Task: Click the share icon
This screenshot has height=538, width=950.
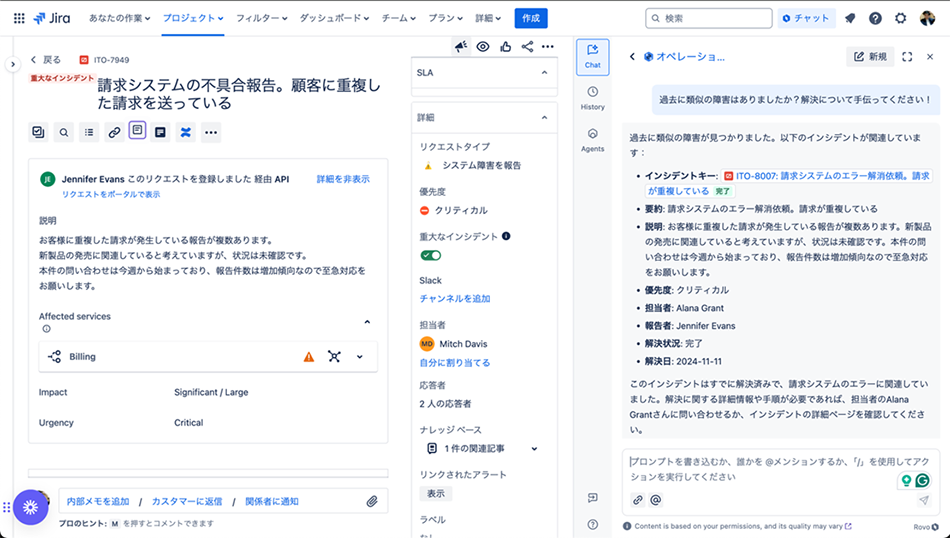Action: click(x=528, y=47)
